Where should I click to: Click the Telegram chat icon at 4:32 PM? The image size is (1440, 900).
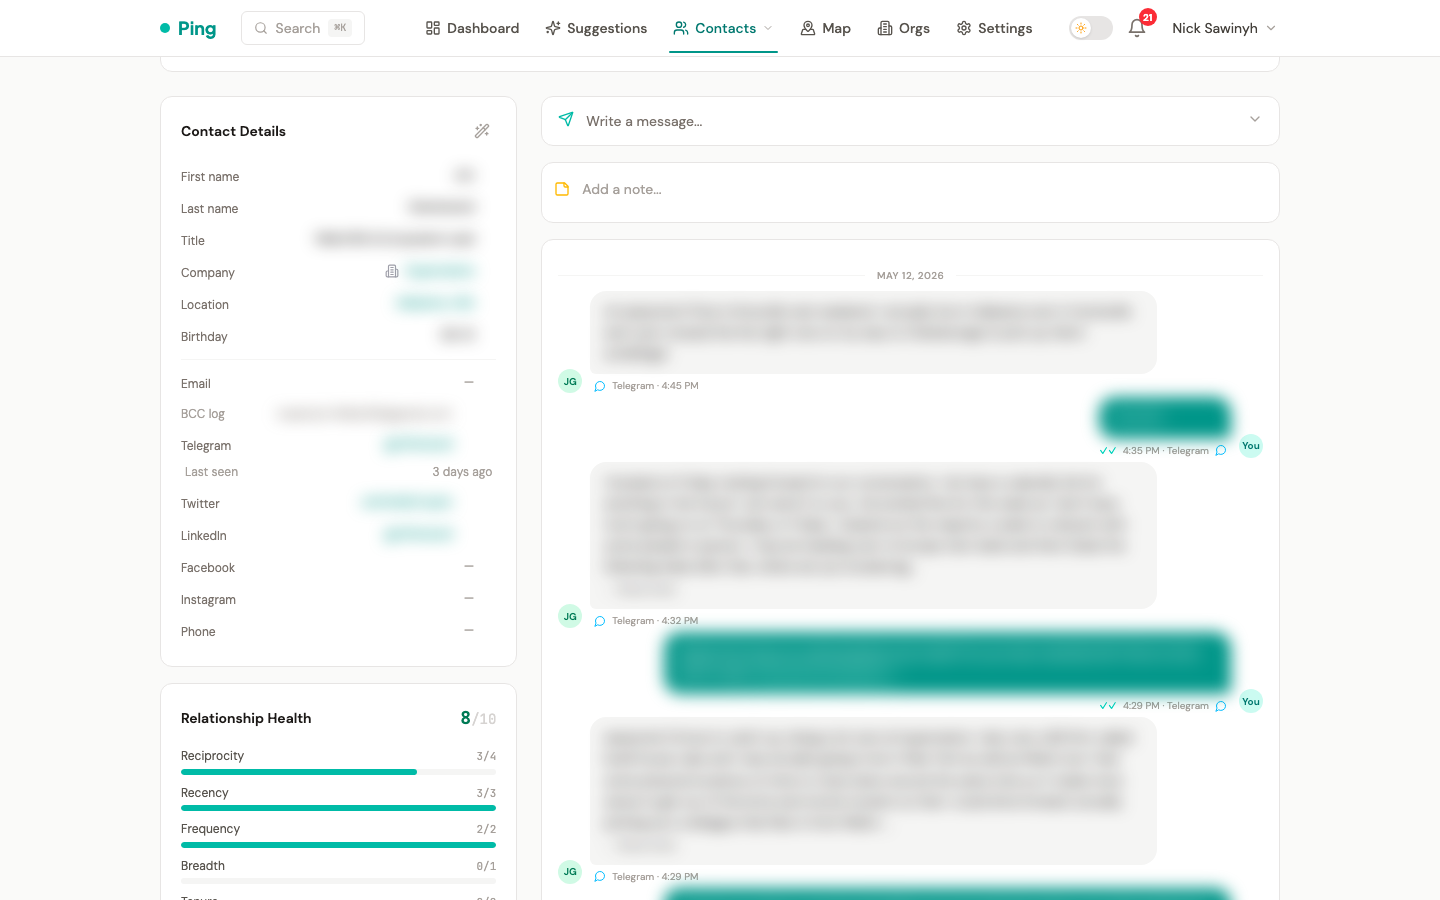[600, 621]
